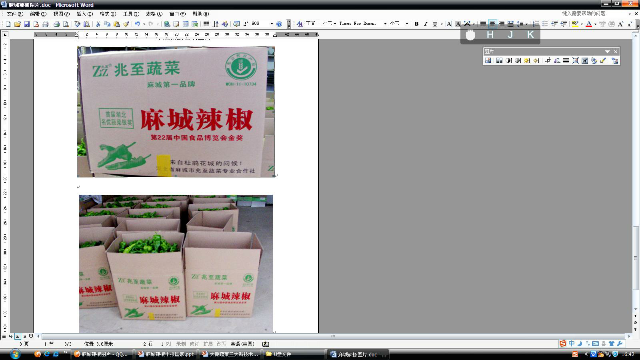Open a file using the folder icon
The height and width of the screenshot is (360, 640).
coord(18,24)
